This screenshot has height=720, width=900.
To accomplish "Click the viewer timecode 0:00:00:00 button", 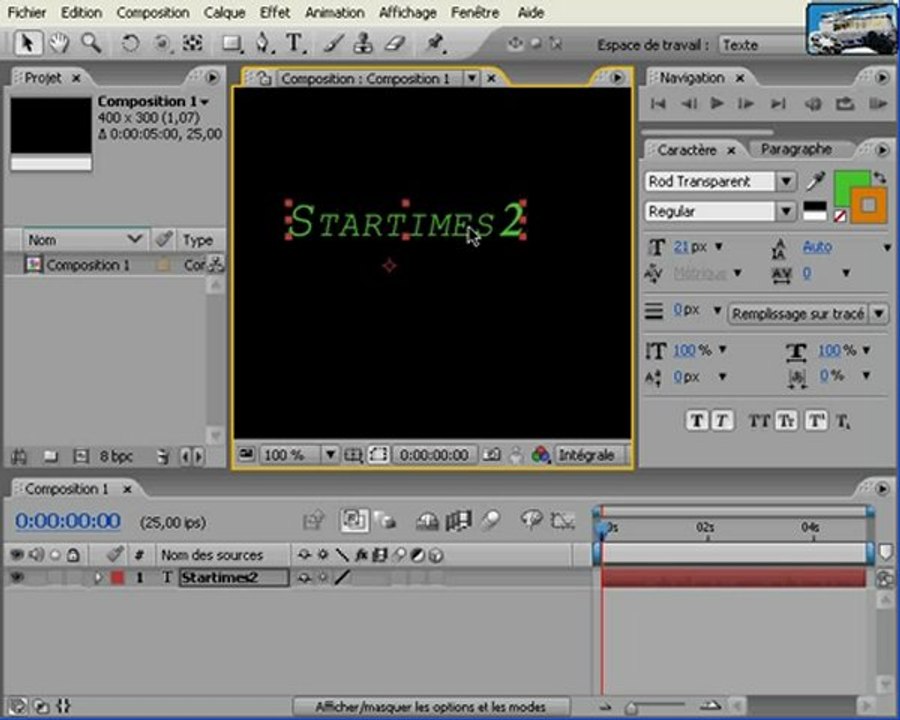I will pos(434,455).
